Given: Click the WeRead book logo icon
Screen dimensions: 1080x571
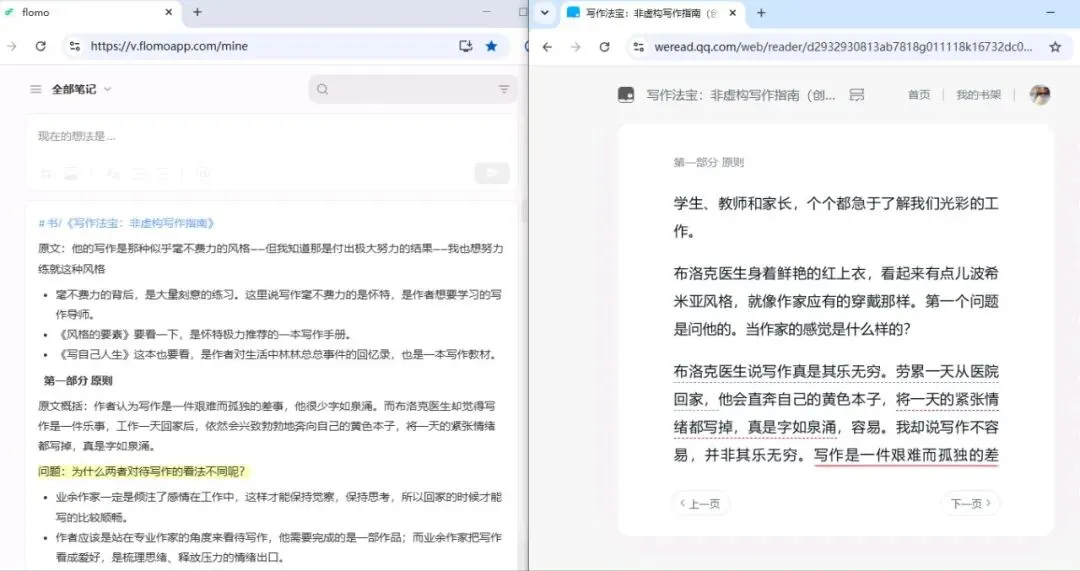Looking at the screenshot, I should coord(625,95).
